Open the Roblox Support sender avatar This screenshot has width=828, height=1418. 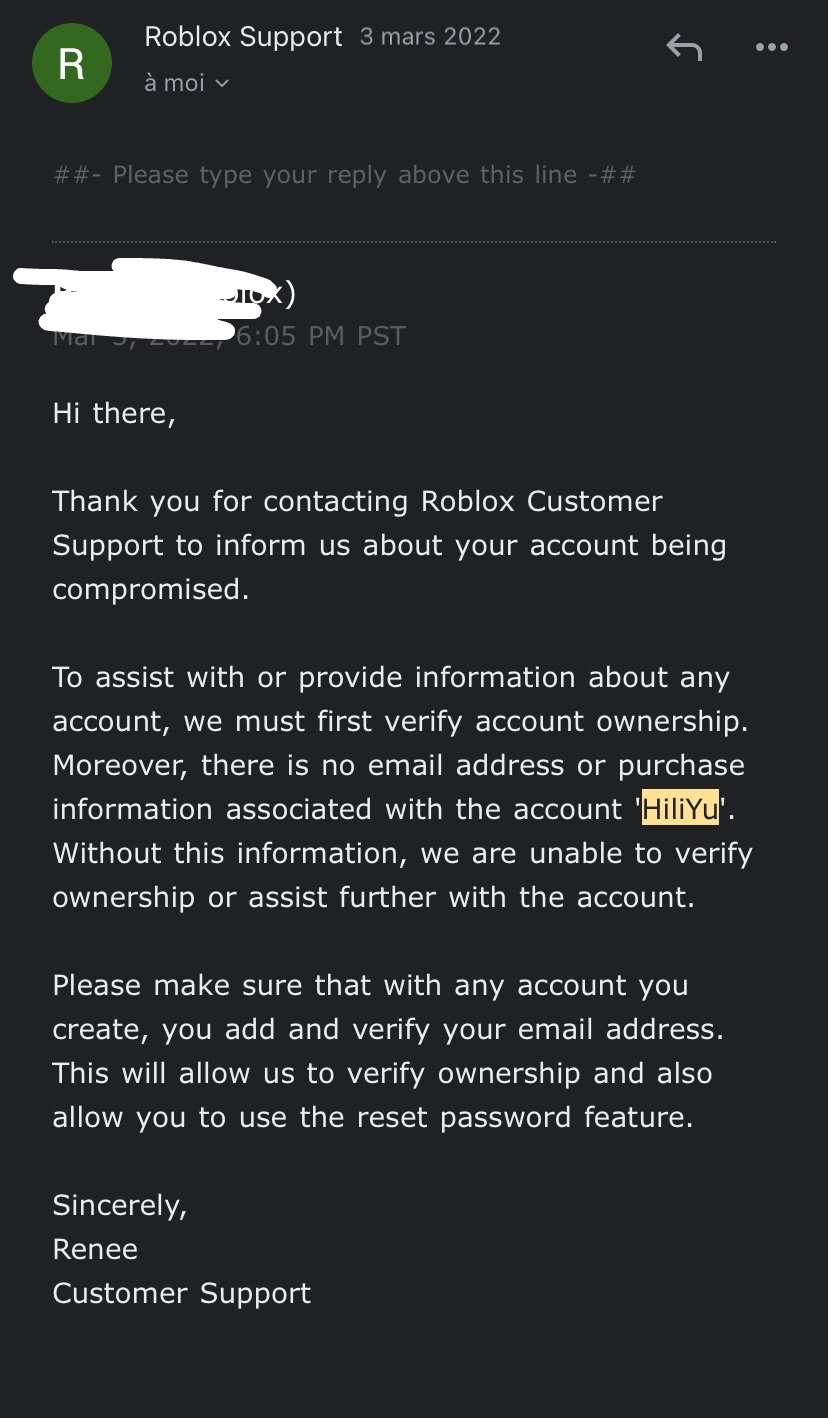coord(71,62)
